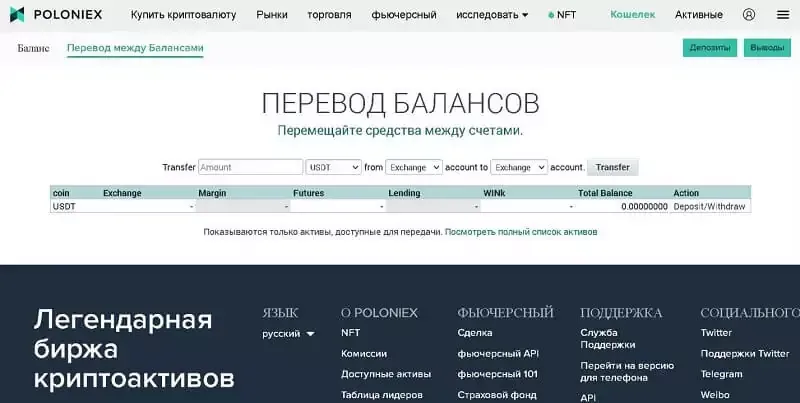Open фьючерсный section
800x403 pixels.
(404, 15)
